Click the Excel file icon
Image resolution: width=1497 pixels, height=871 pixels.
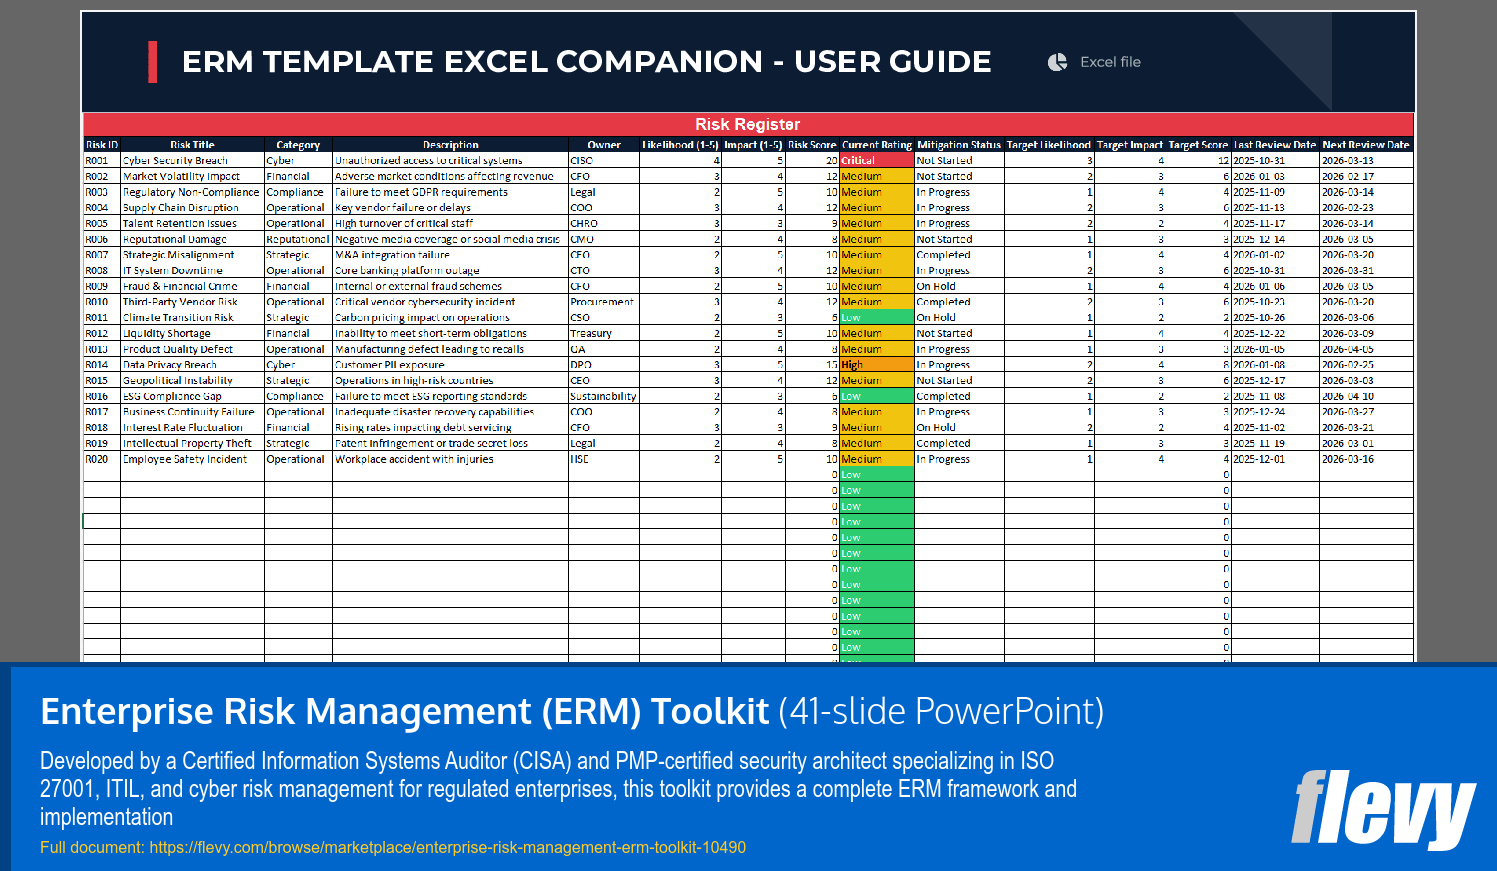click(x=1055, y=62)
